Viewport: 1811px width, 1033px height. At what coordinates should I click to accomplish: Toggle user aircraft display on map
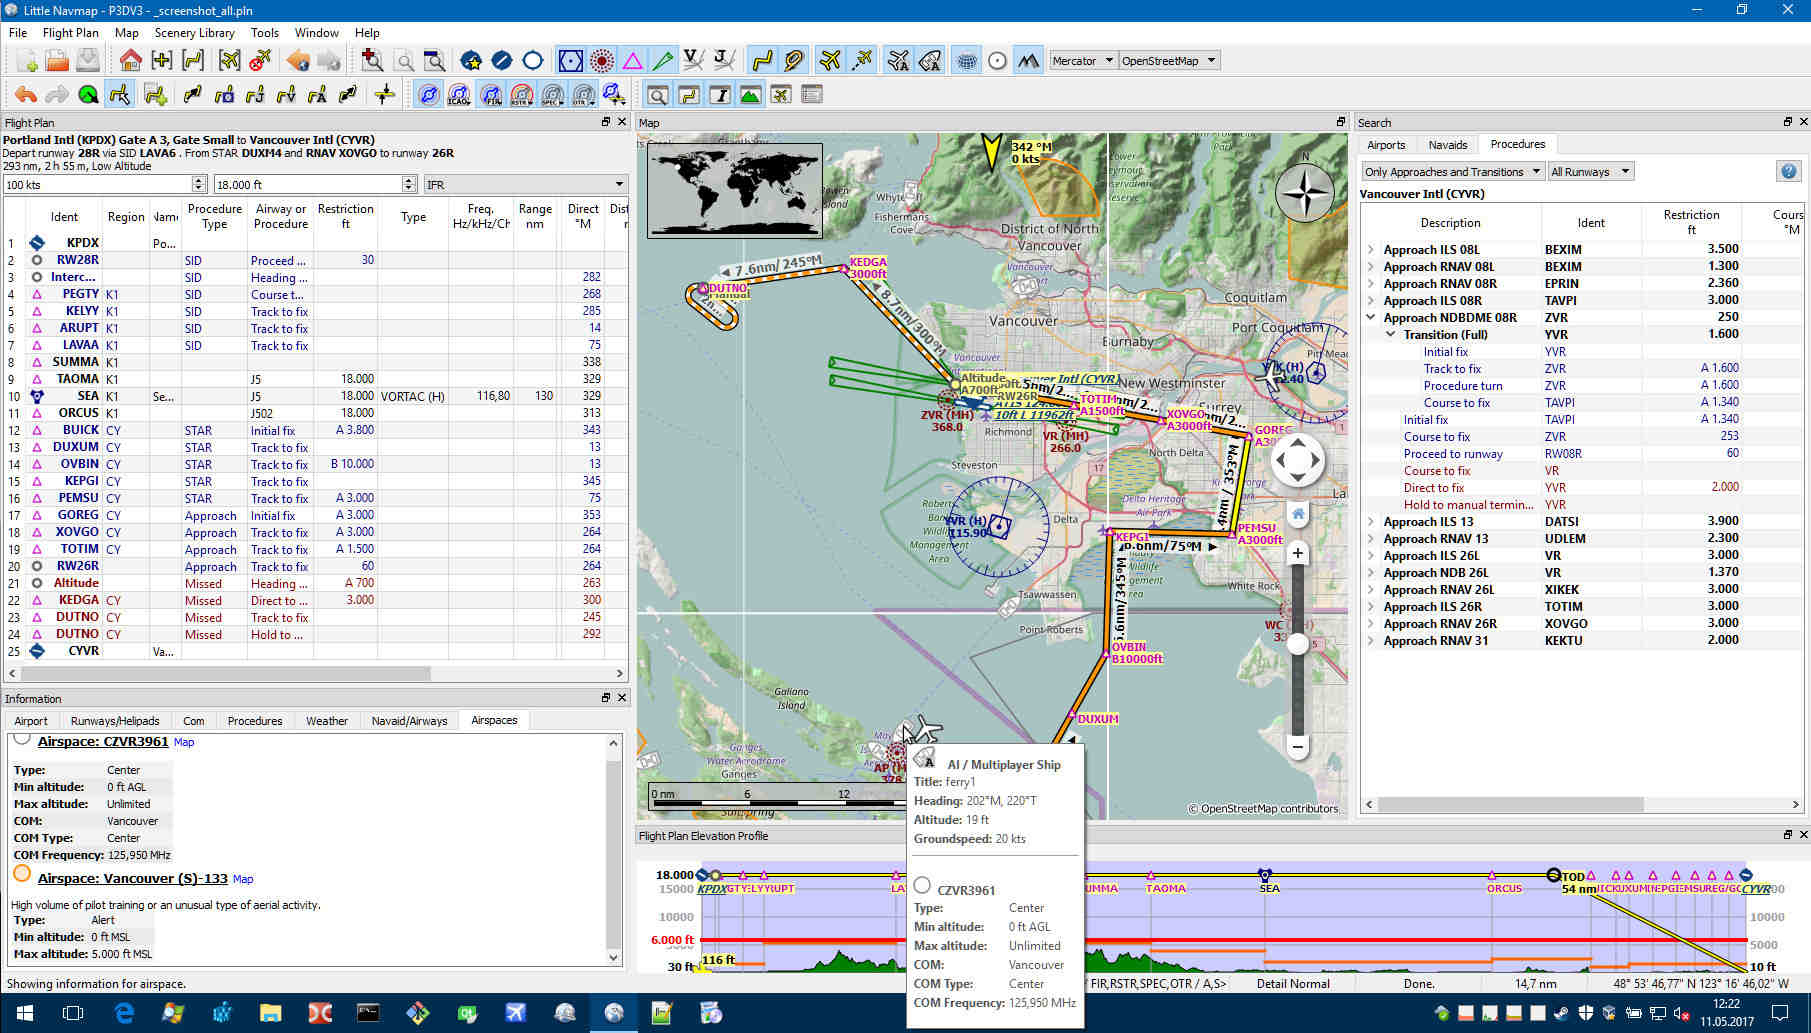[x=829, y=61]
